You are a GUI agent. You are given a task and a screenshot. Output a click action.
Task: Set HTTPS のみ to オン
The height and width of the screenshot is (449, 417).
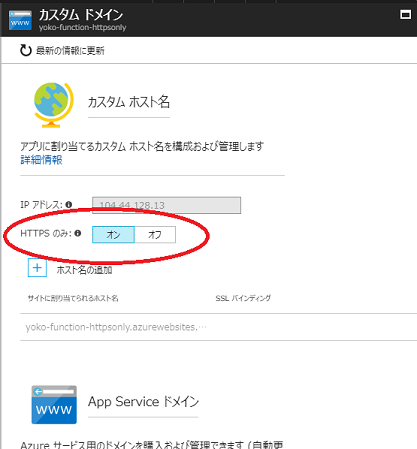[x=113, y=235]
